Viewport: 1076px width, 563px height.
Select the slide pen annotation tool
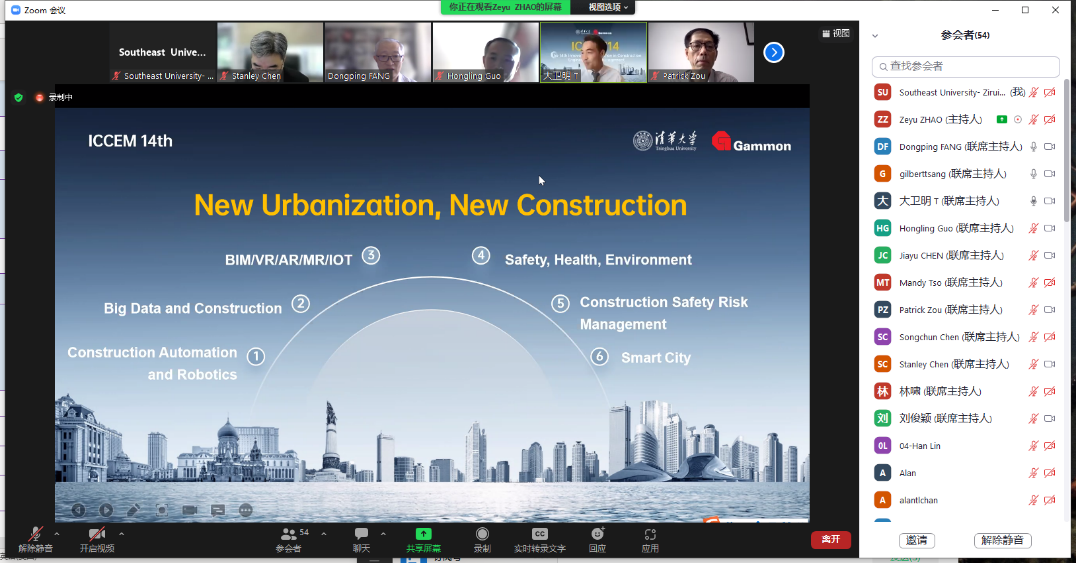[x=134, y=510]
